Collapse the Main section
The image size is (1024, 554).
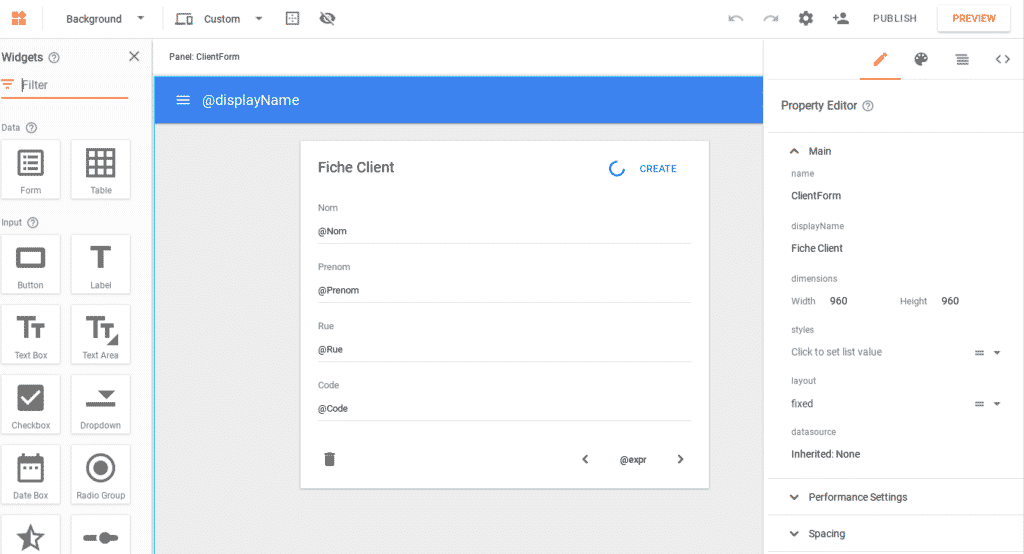pos(794,151)
